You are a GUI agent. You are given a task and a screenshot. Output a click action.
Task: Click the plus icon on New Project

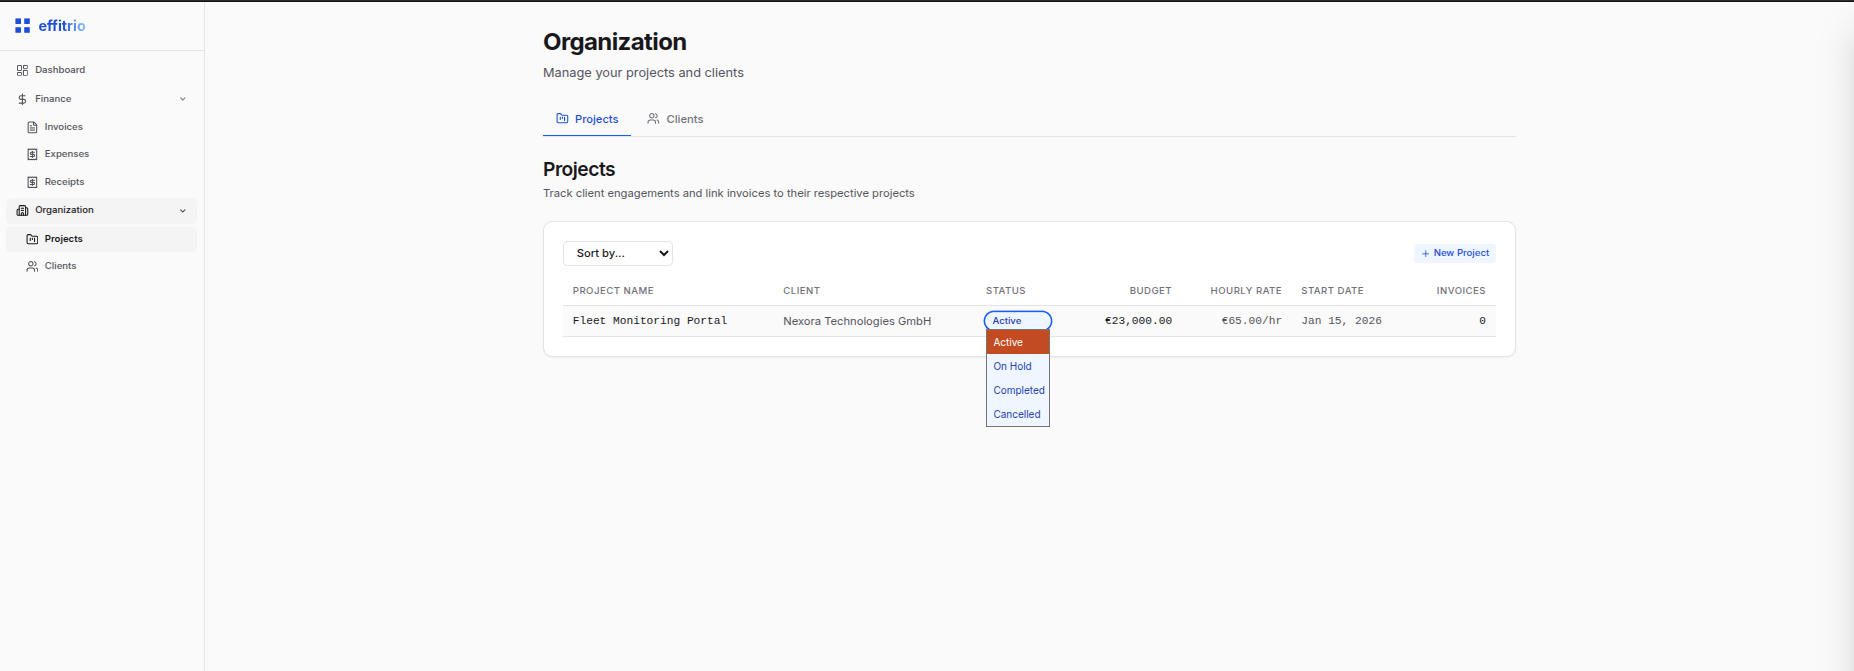[1425, 253]
